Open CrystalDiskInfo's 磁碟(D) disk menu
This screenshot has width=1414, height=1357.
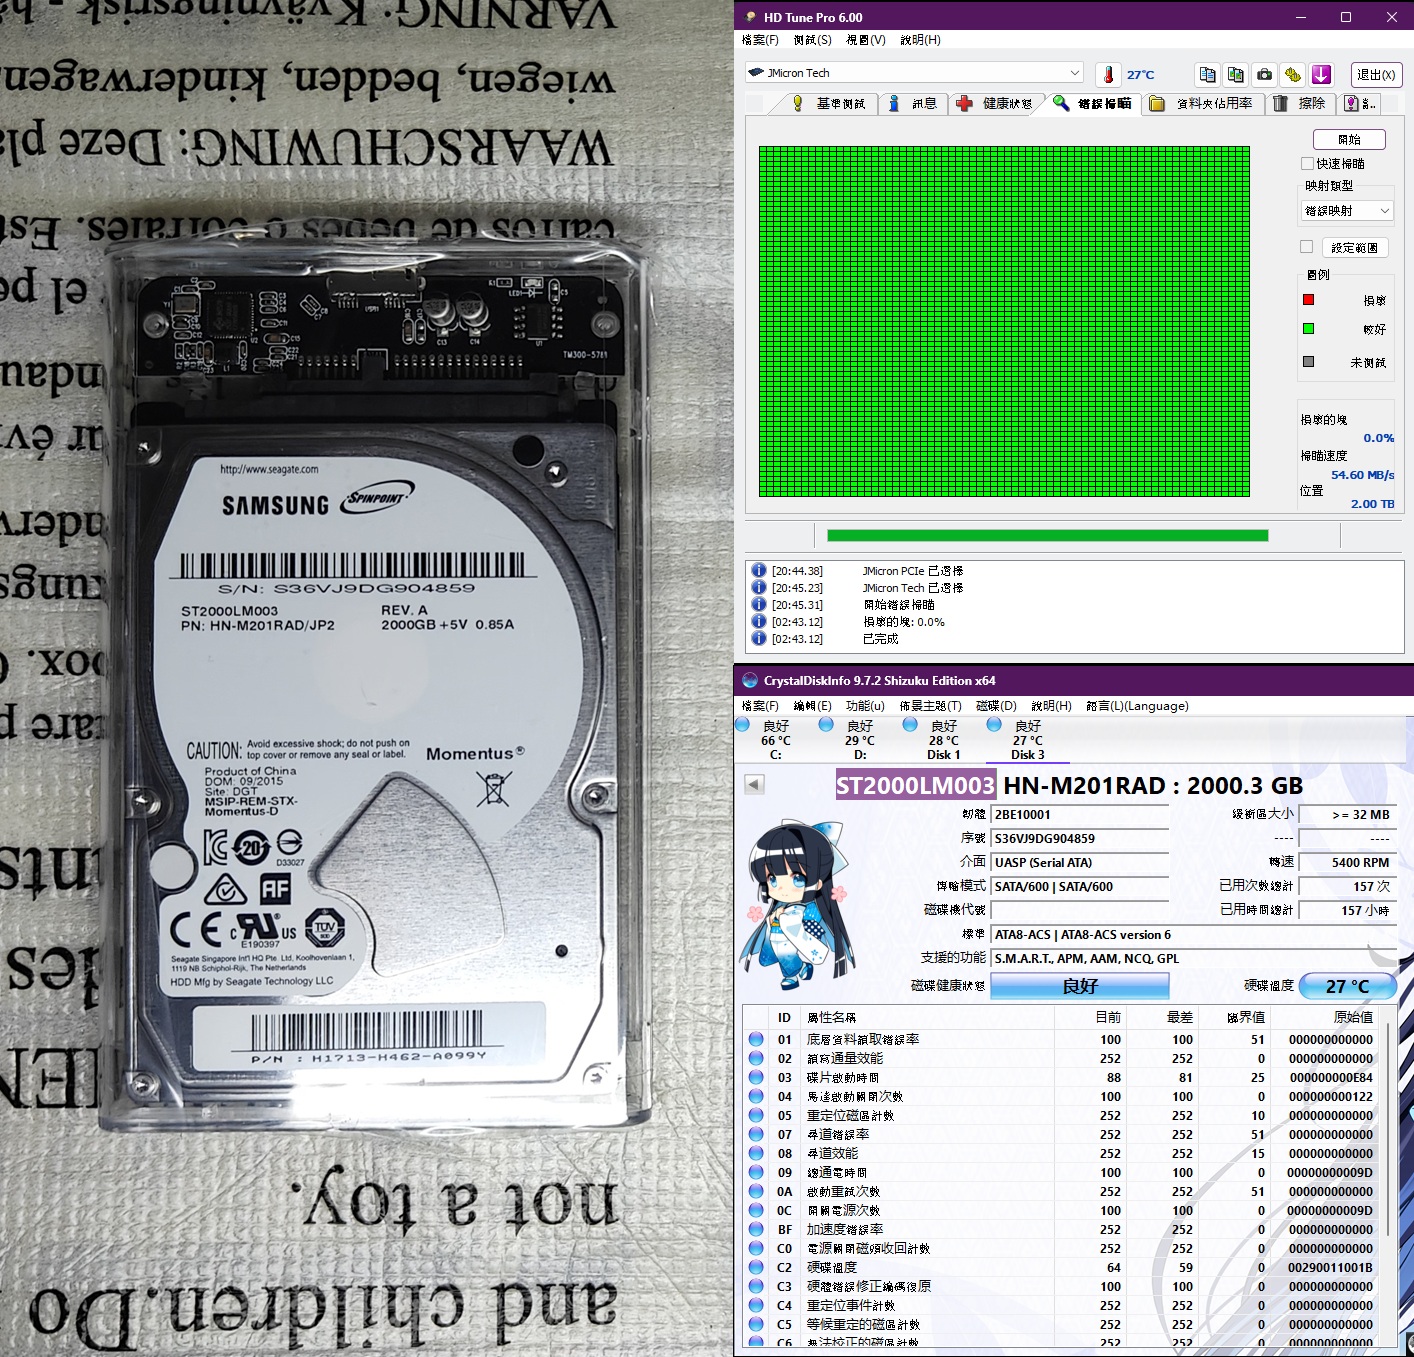(x=996, y=706)
